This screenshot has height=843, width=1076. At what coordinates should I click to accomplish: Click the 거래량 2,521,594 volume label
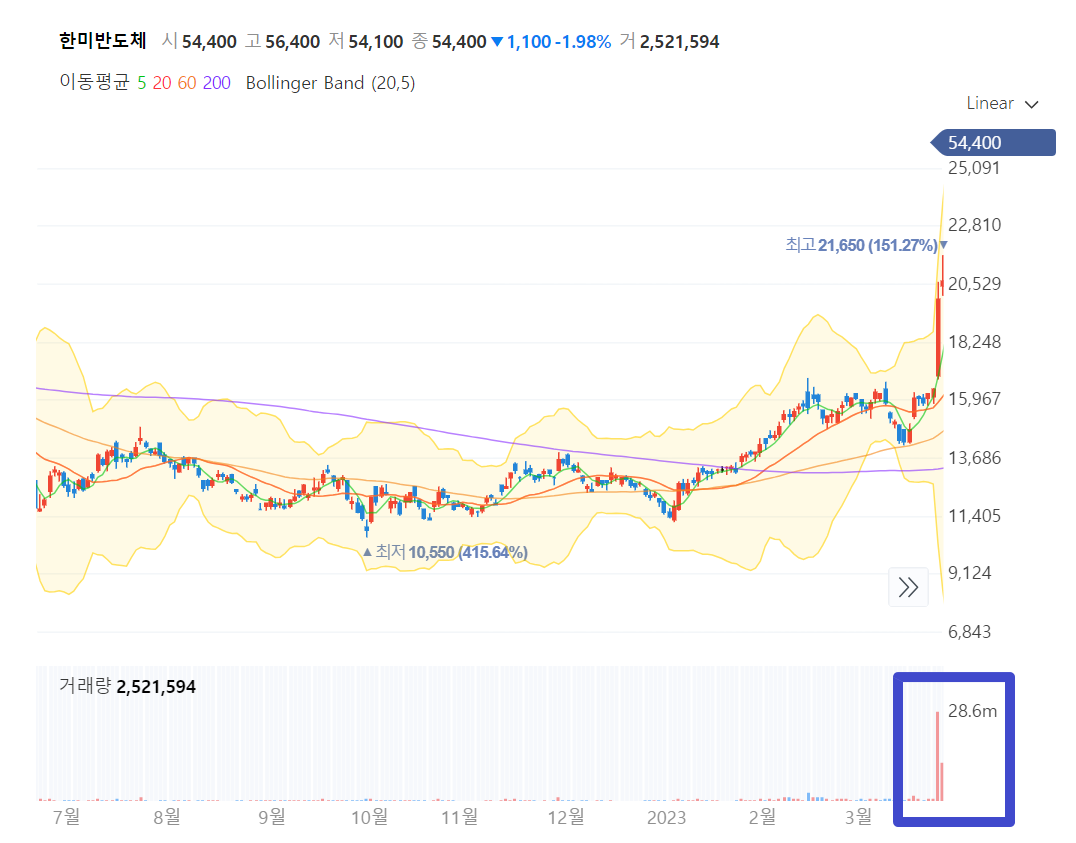pos(128,686)
